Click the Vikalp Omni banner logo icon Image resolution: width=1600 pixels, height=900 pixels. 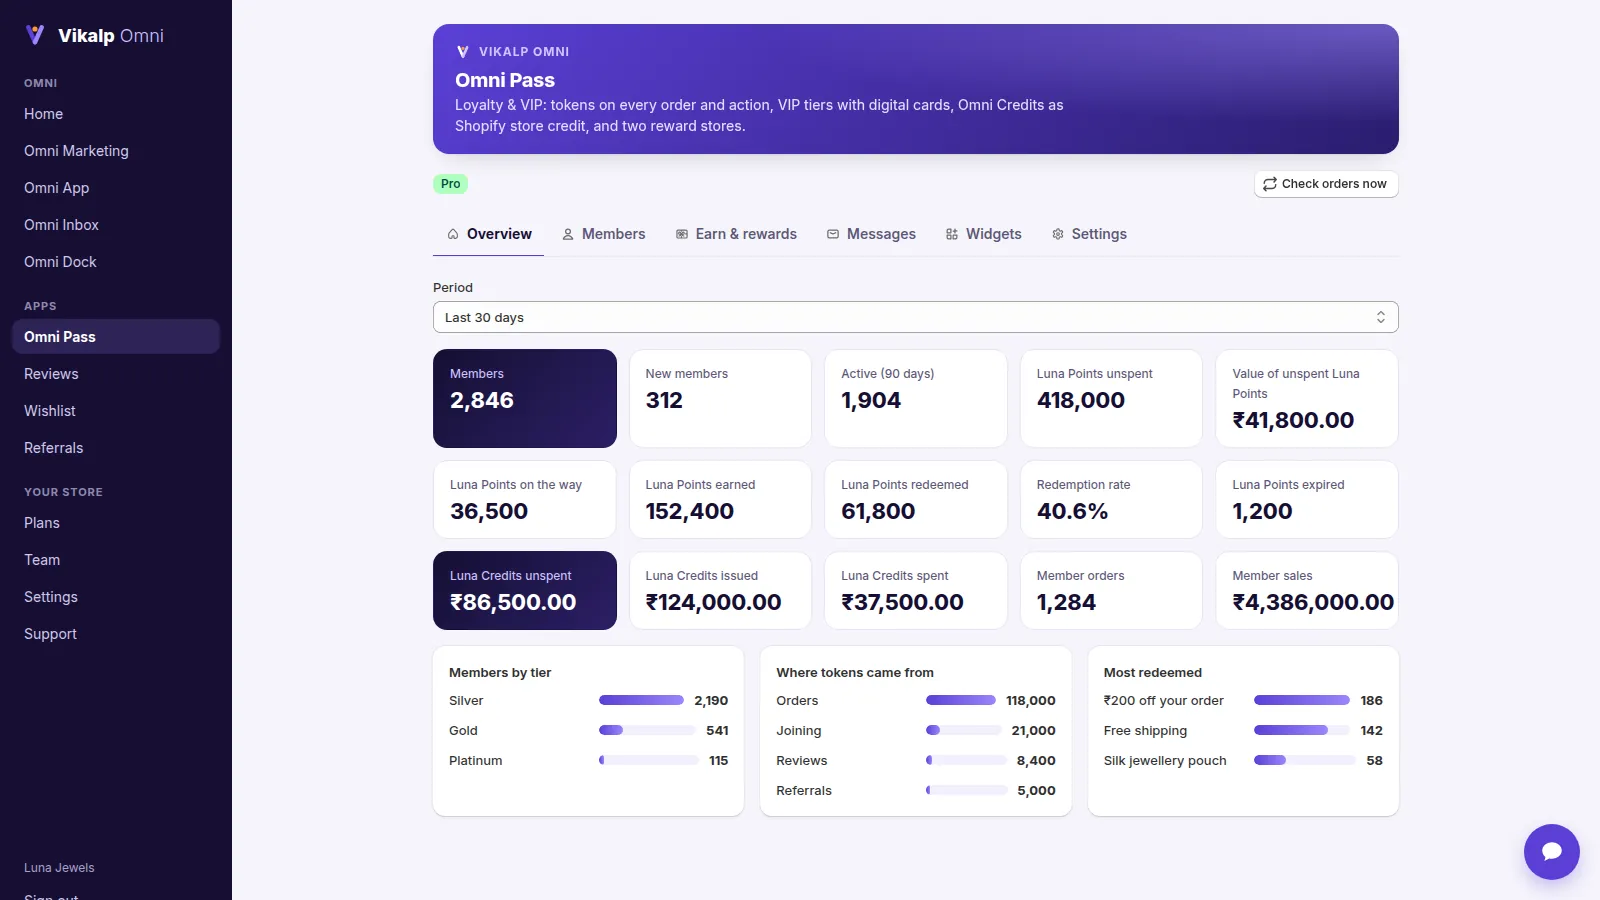click(x=462, y=51)
